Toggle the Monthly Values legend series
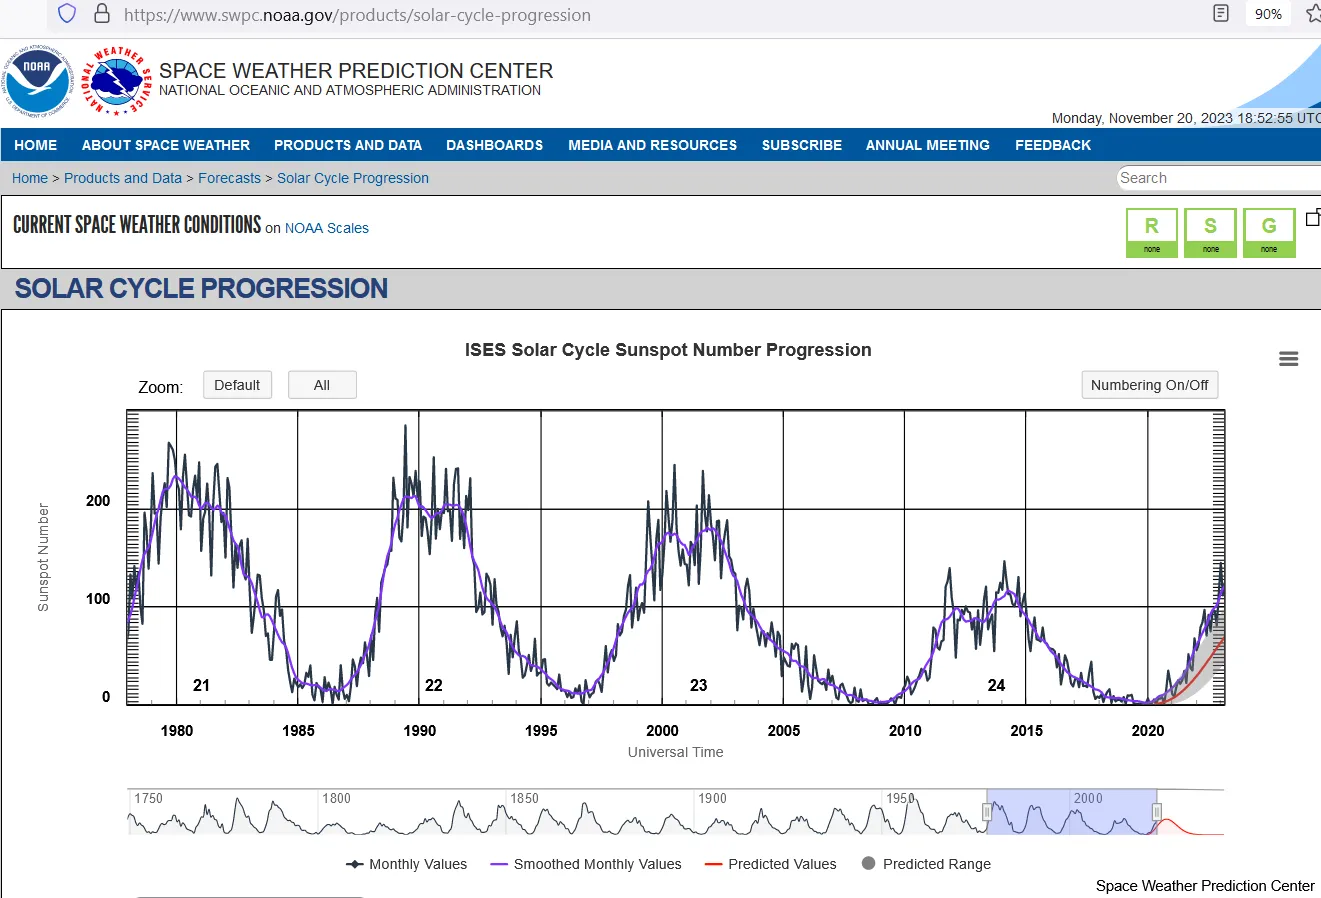 [407, 864]
